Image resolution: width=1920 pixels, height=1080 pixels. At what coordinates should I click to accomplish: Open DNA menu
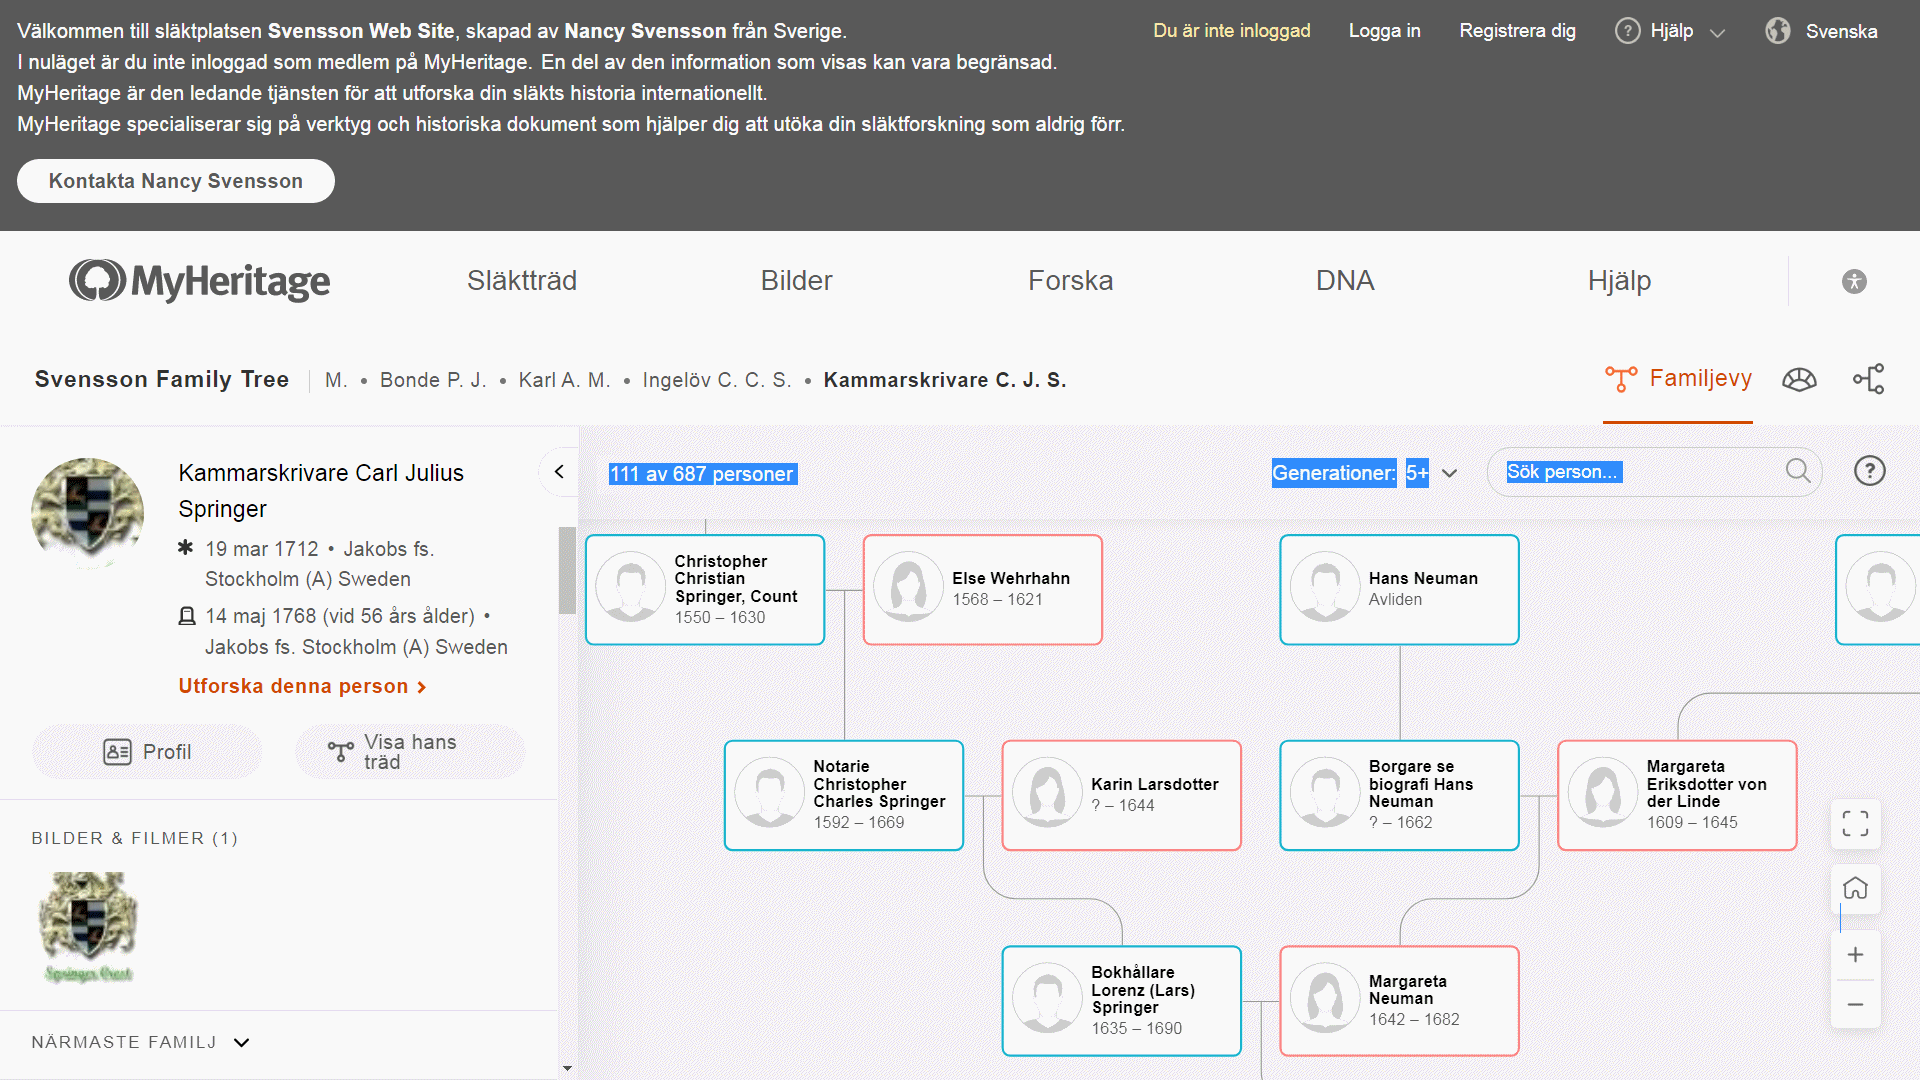(x=1345, y=281)
